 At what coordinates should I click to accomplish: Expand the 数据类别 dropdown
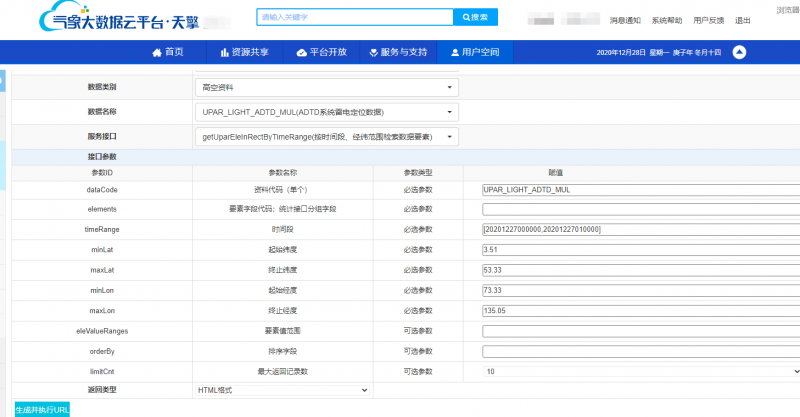point(326,87)
